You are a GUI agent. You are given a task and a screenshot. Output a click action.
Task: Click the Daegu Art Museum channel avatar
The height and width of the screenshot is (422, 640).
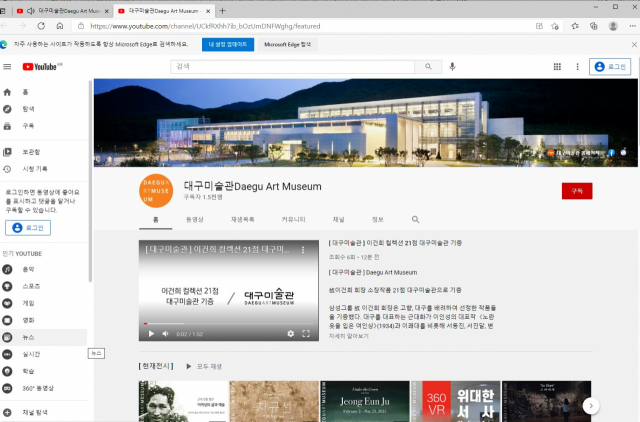point(156,191)
